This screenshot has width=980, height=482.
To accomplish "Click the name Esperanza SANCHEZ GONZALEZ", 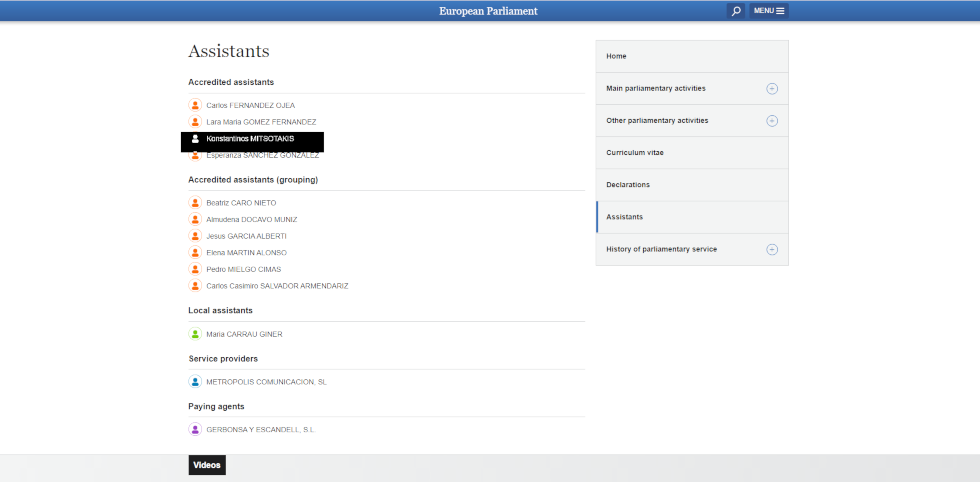I will (x=262, y=156).
